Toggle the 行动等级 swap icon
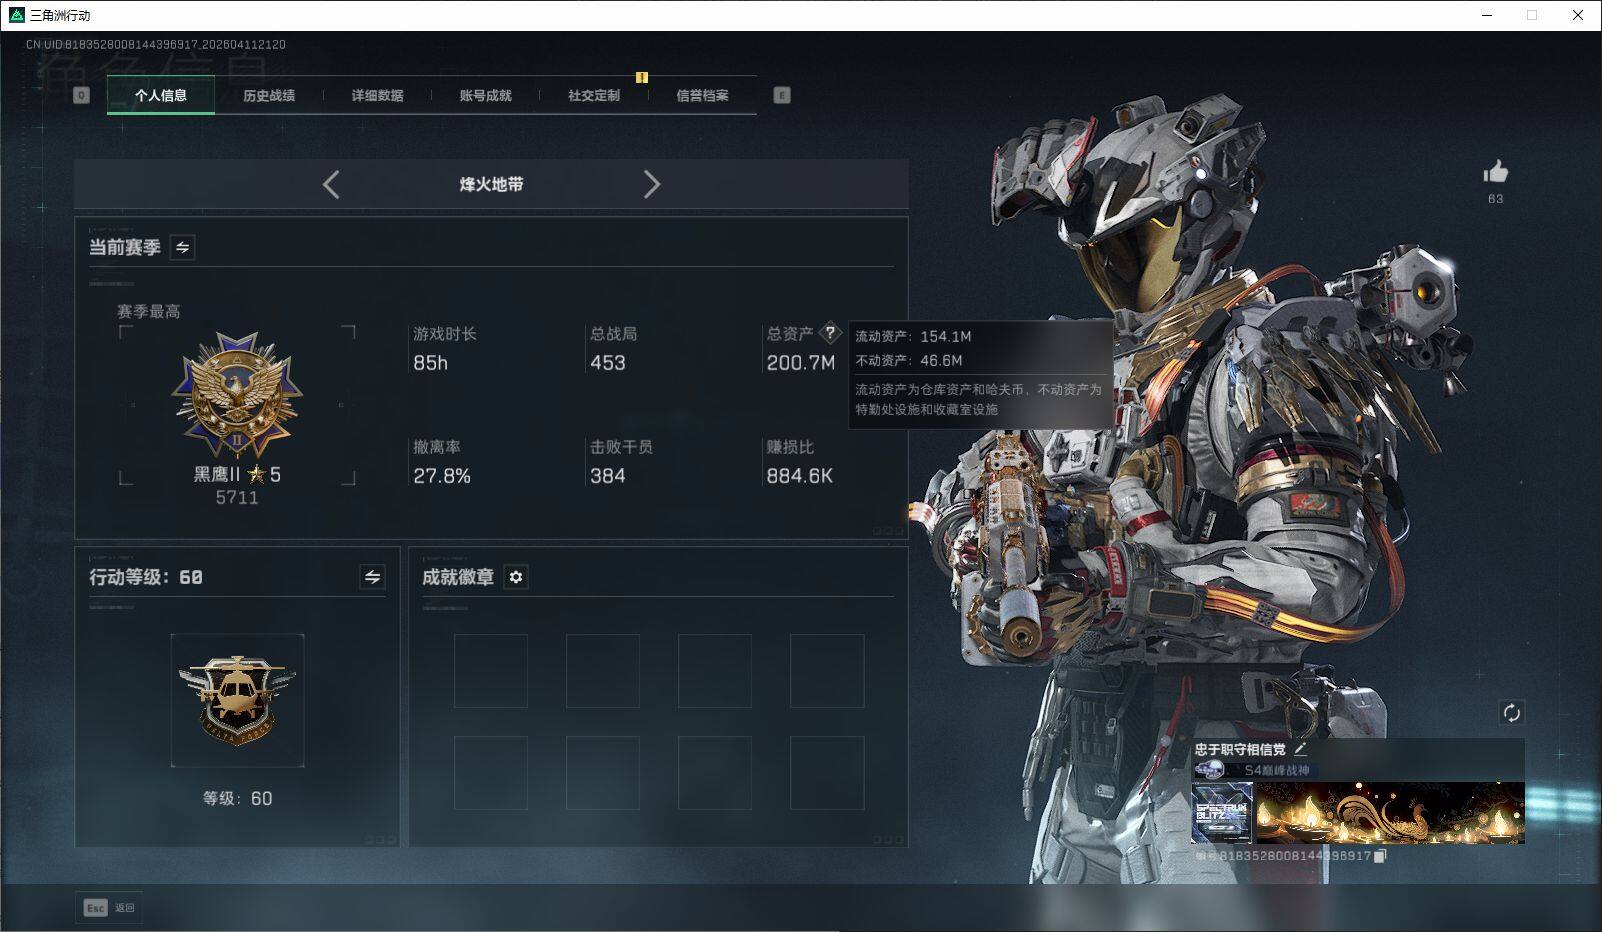 (x=372, y=577)
